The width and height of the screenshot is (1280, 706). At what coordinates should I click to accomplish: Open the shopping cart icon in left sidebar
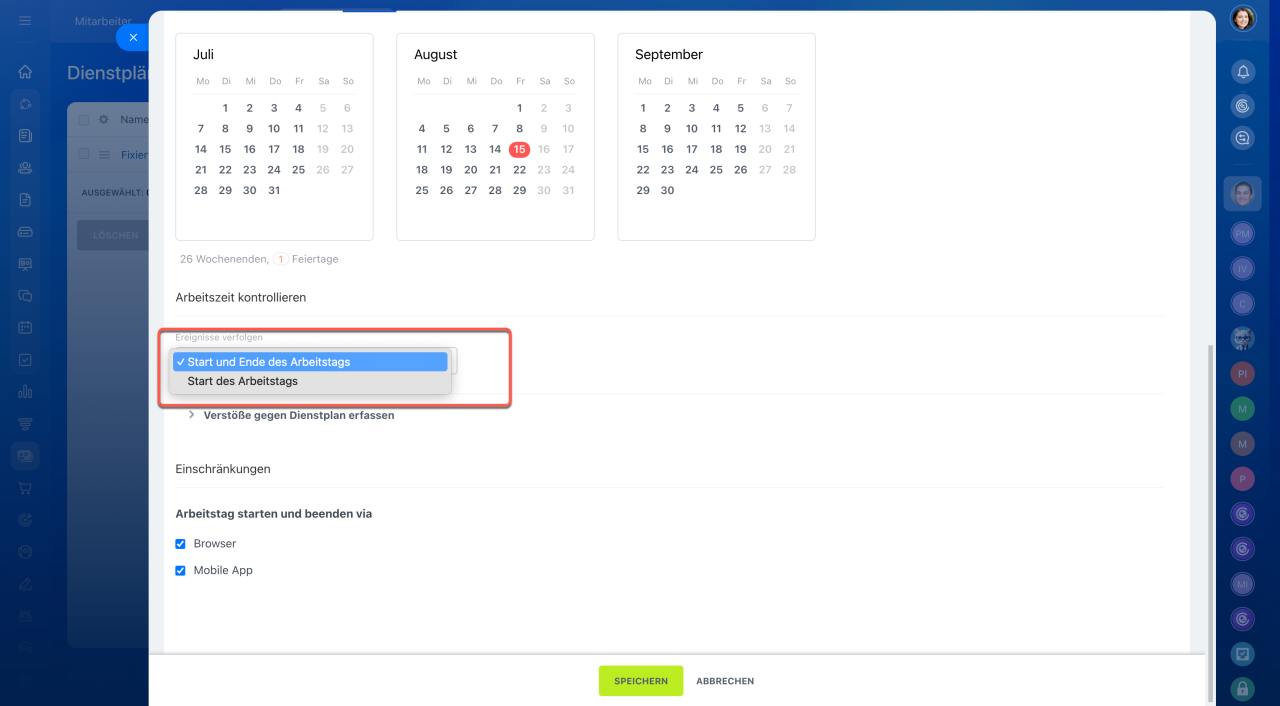coord(25,488)
